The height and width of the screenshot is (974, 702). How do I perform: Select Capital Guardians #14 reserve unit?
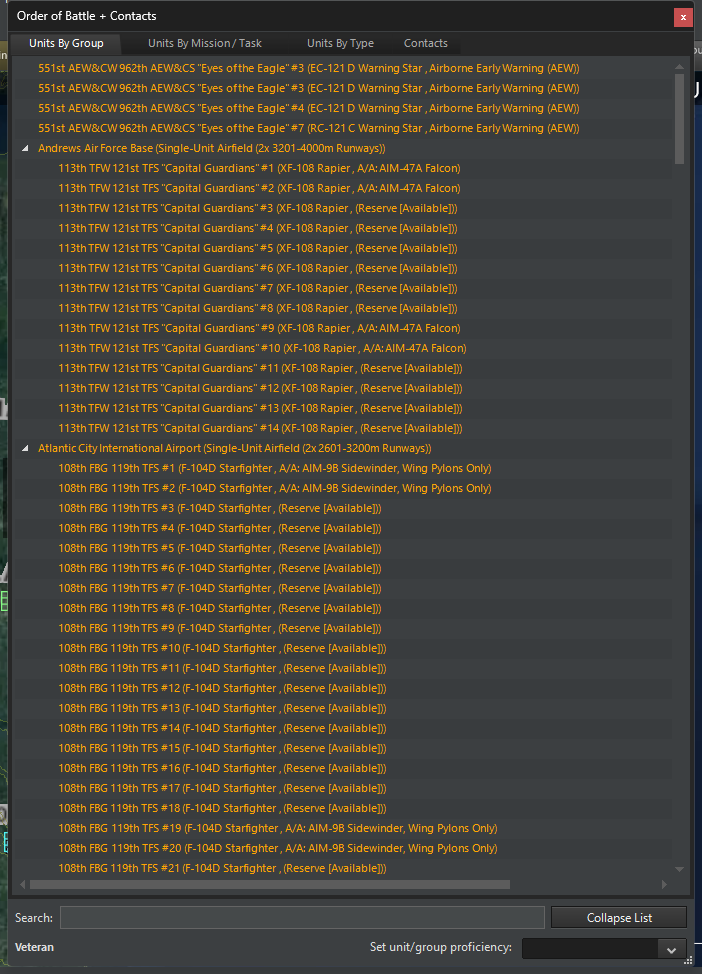tap(260, 428)
